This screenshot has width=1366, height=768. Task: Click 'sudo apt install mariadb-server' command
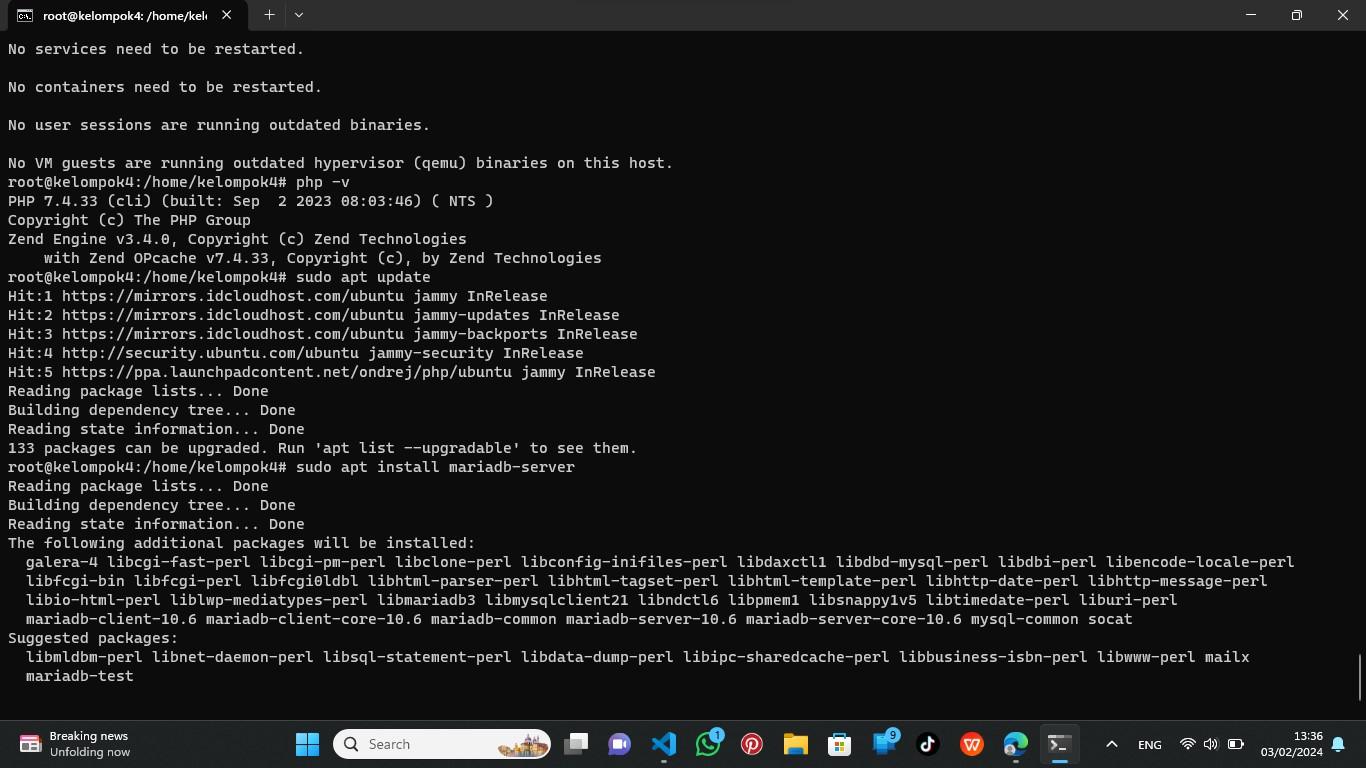coord(435,467)
